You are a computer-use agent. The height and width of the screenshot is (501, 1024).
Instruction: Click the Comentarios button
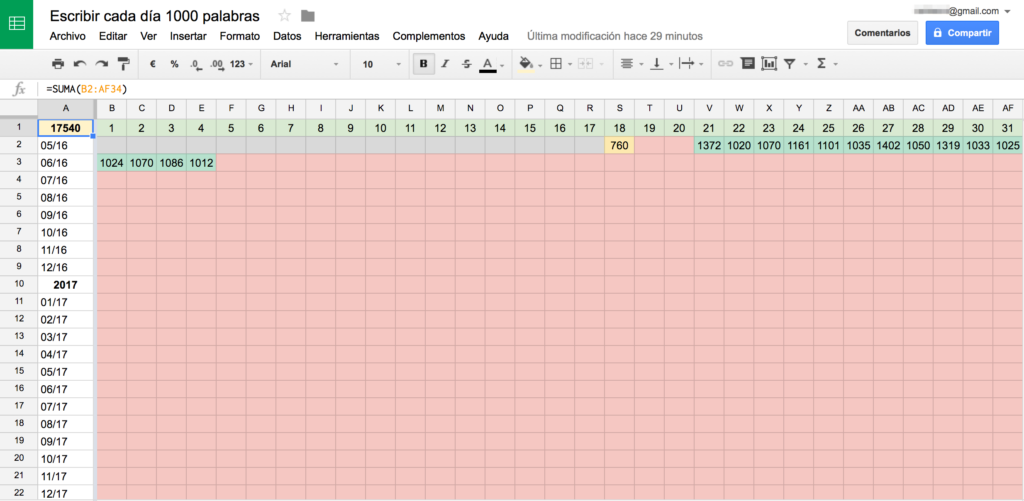(x=882, y=33)
